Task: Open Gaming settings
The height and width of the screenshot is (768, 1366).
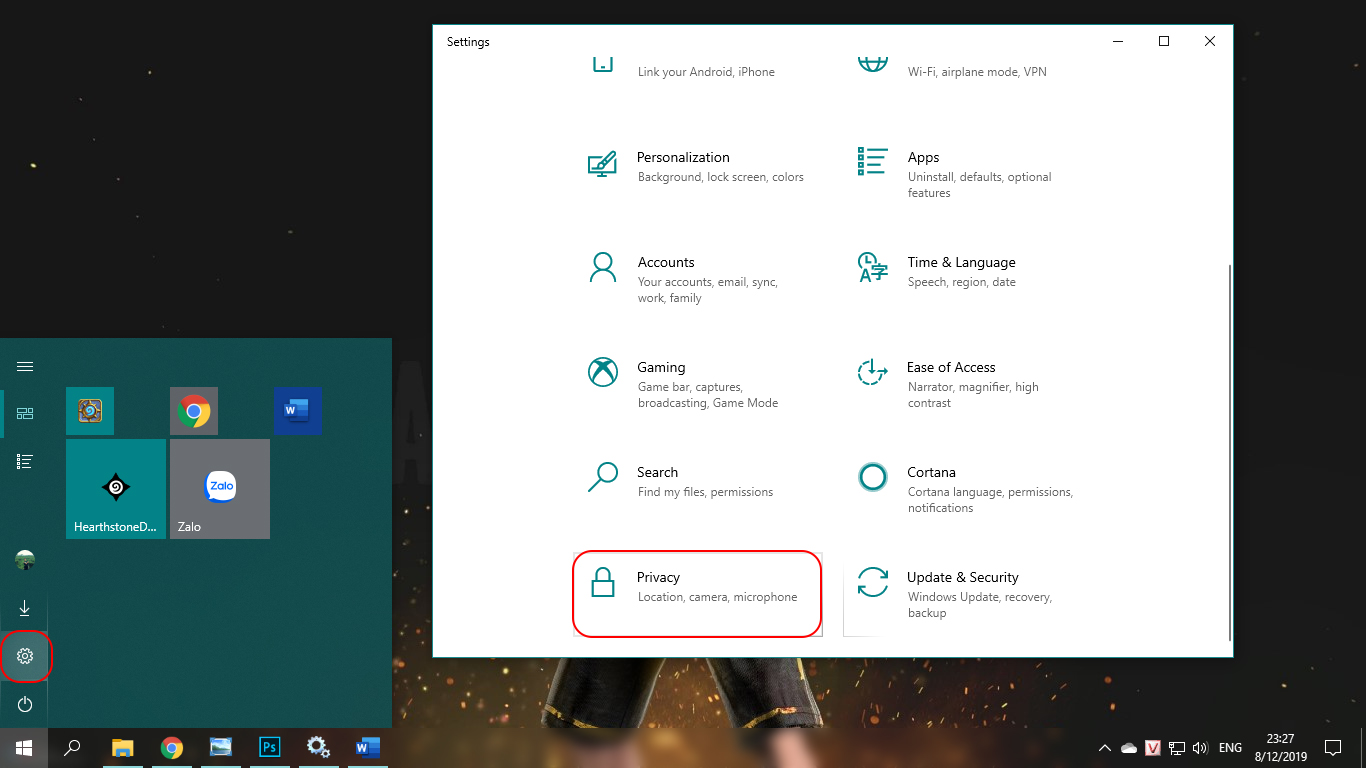Action: pos(697,384)
